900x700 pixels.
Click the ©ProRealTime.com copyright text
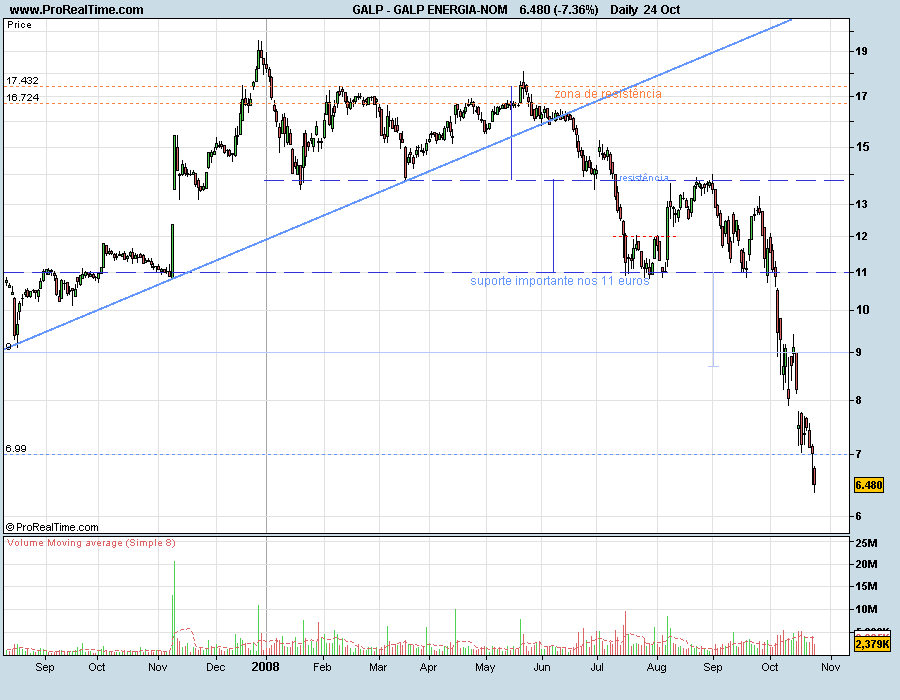pyautogui.click(x=52, y=527)
